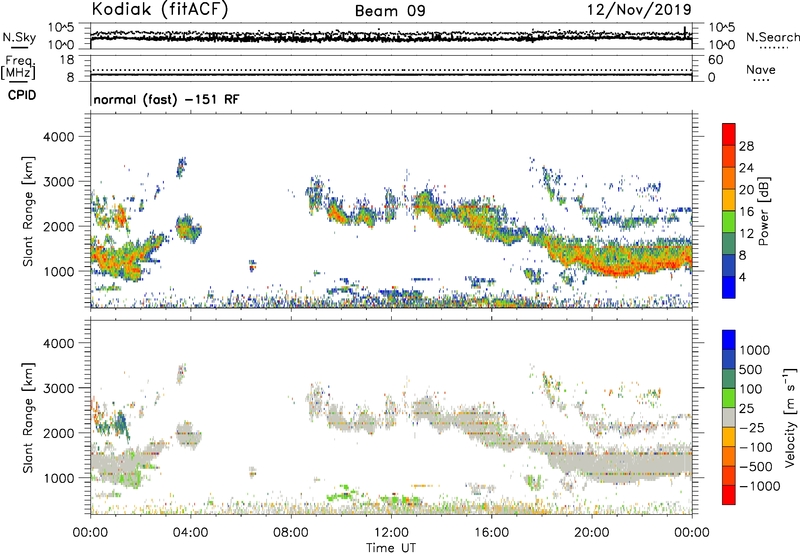Image resolution: width=800 pixels, height=554 pixels.
Task: Click the "Nave" legend label
Action: (760, 69)
